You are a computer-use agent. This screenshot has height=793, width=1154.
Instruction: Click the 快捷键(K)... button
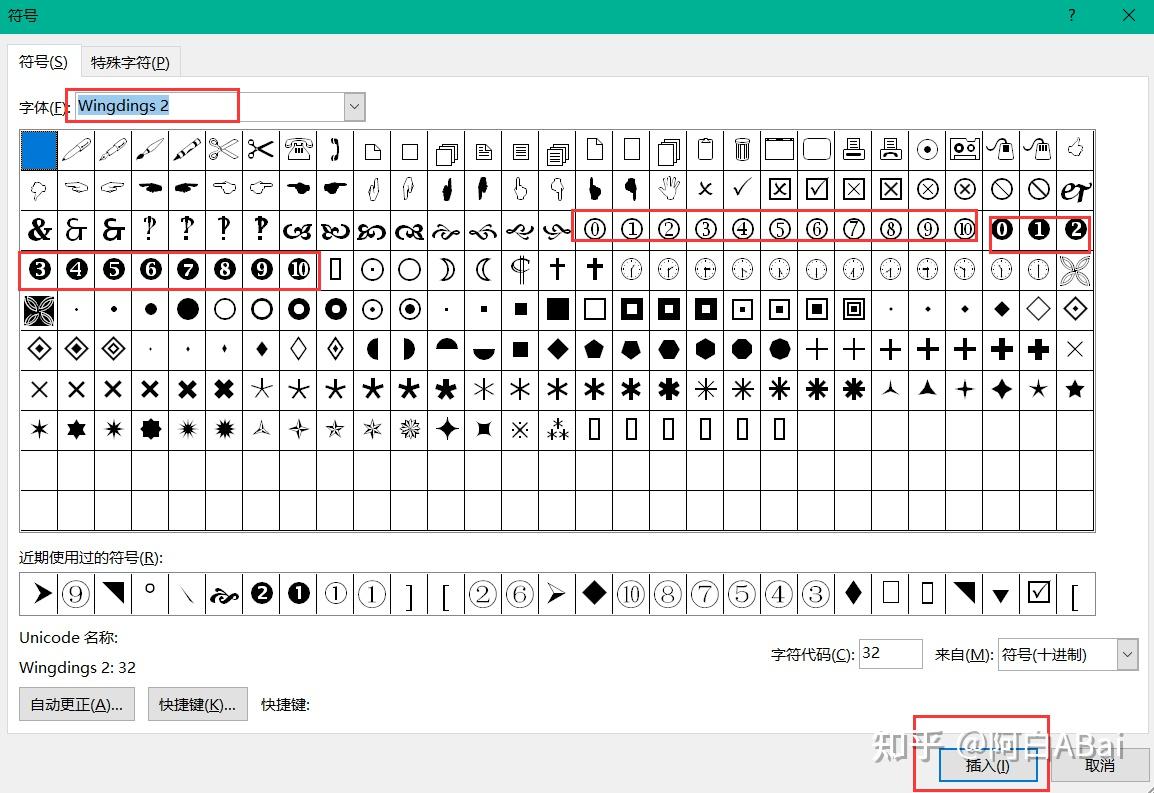197,705
